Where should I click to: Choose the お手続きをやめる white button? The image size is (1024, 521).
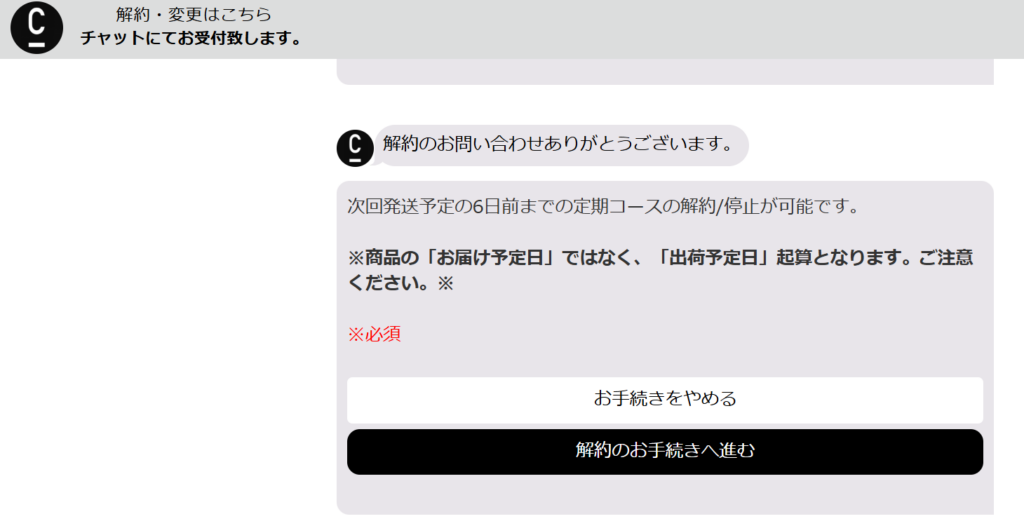pos(665,400)
